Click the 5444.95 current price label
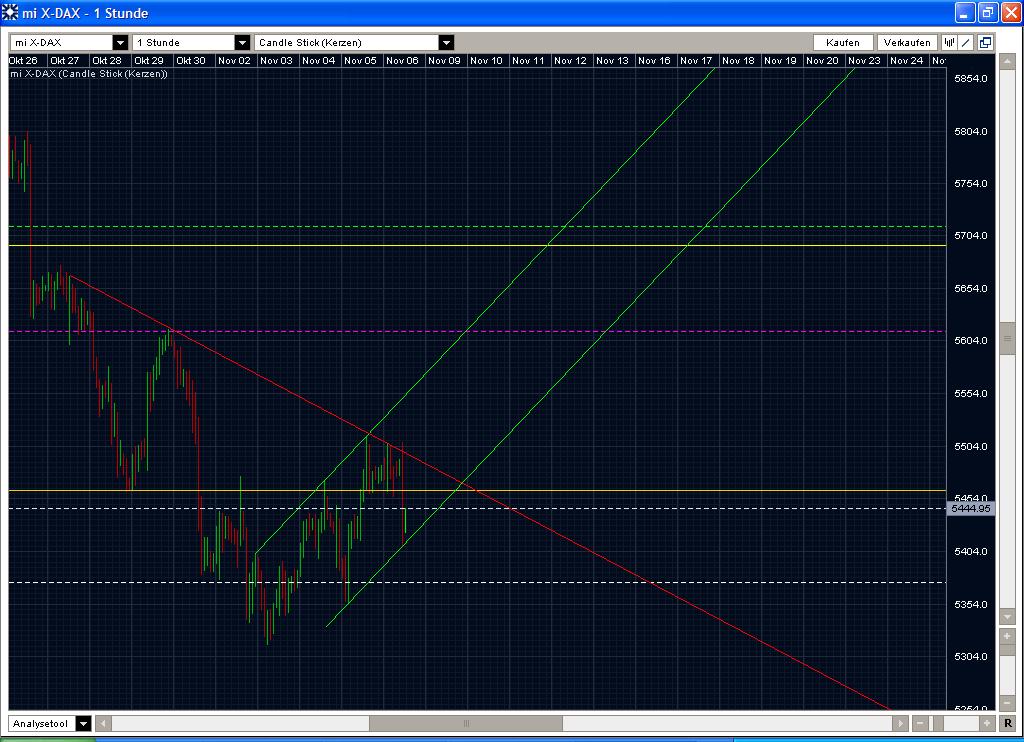The height and width of the screenshot is (742, 1024). 970,508
